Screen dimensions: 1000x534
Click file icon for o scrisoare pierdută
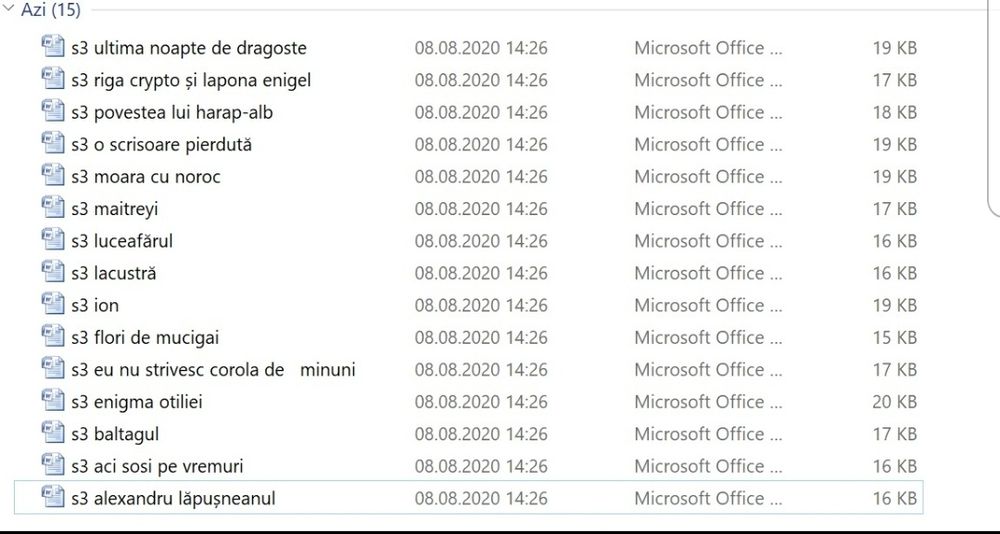point(53,143)
